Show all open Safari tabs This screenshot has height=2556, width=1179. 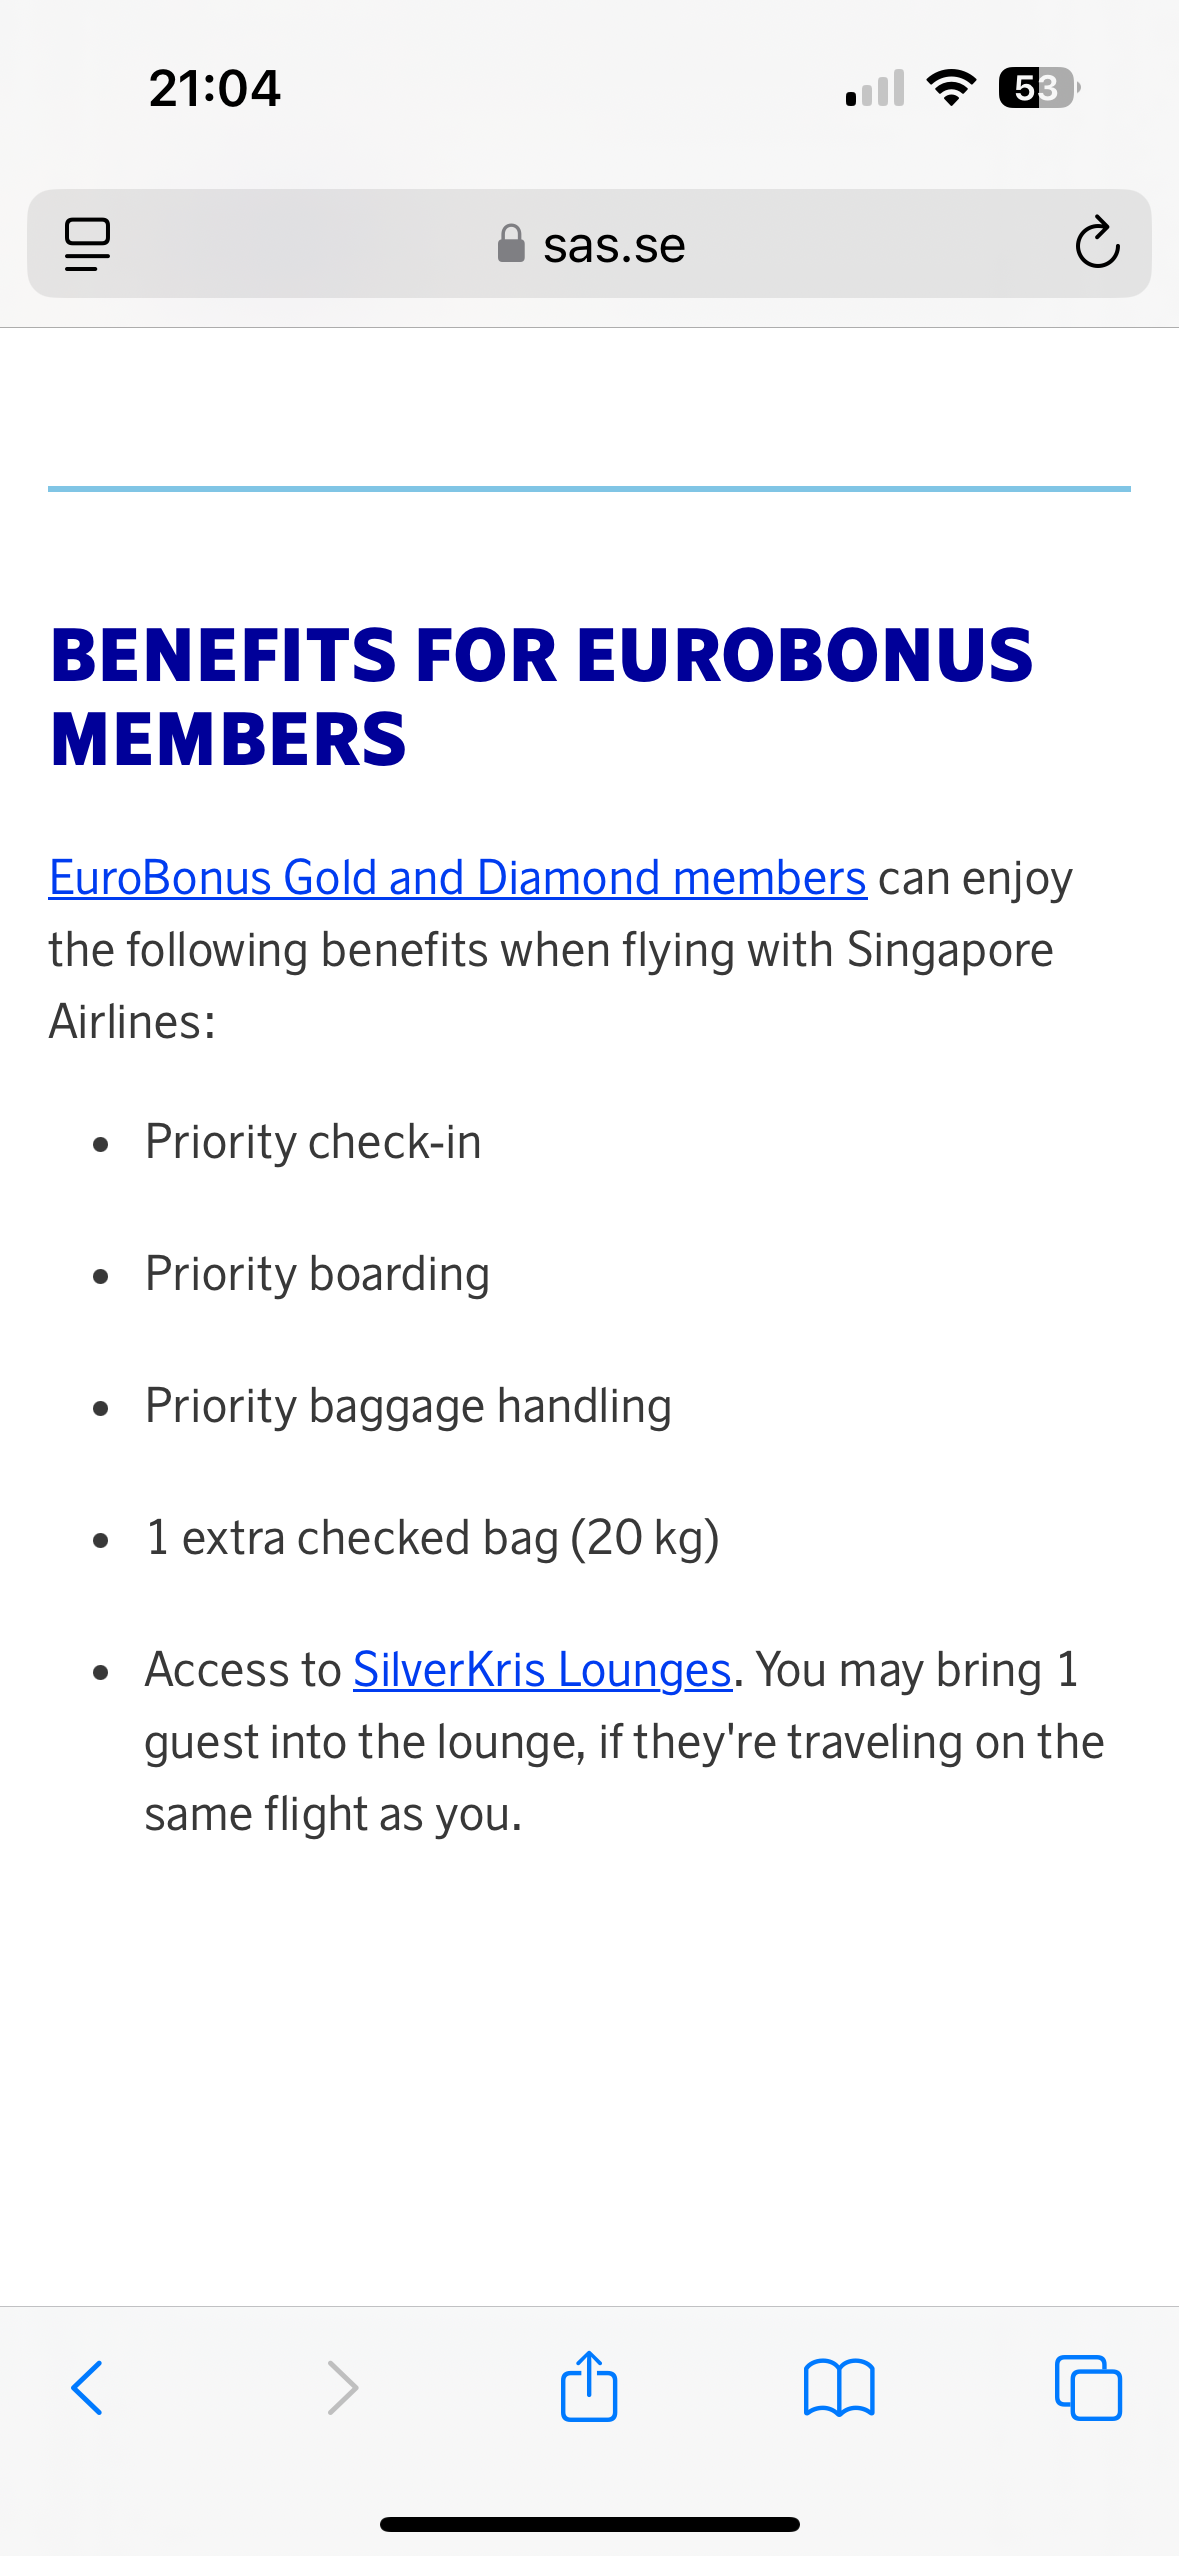pyautogui.click(x=1088, y=2388)
